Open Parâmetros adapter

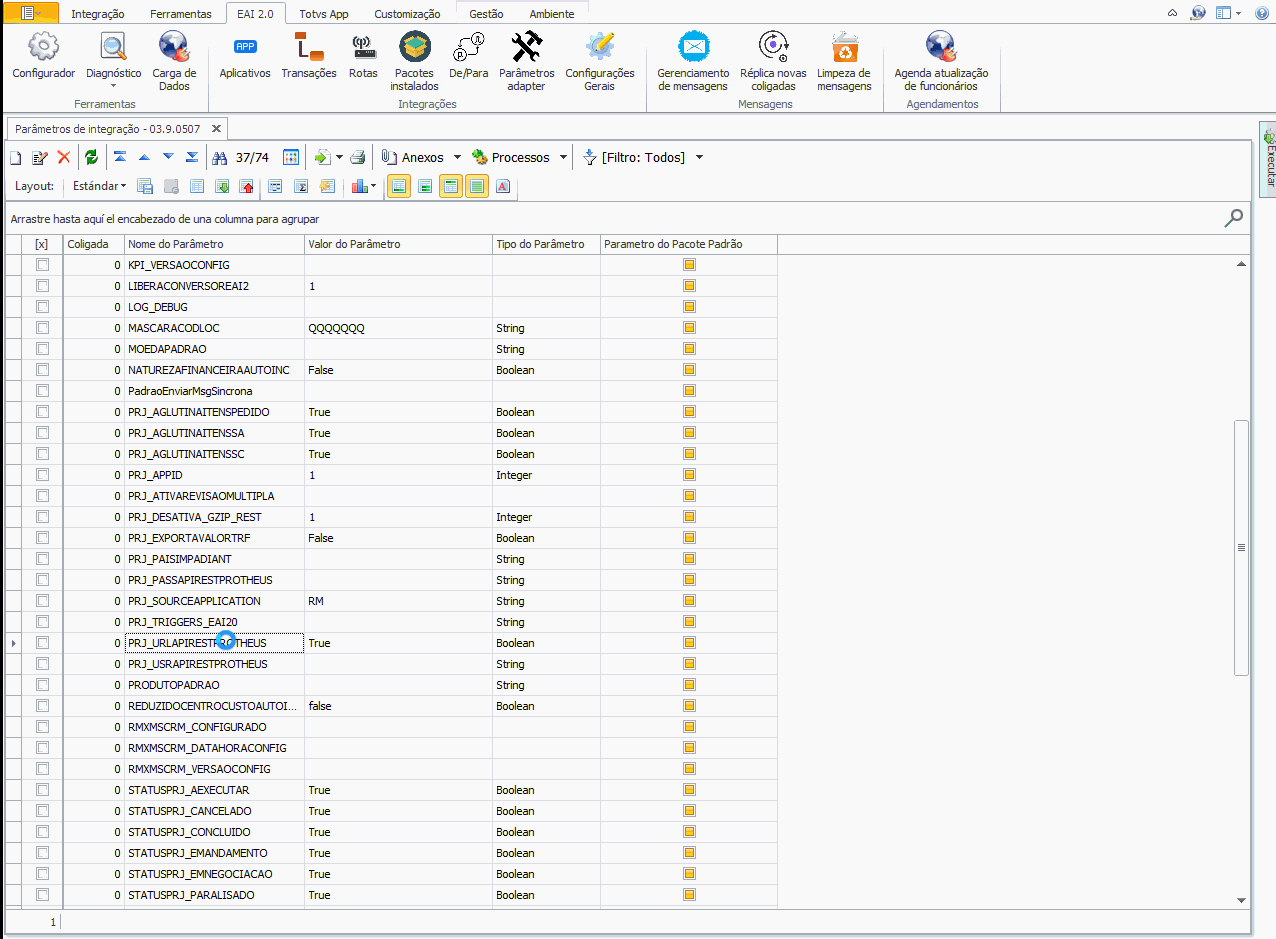click(x=526, y=60)
